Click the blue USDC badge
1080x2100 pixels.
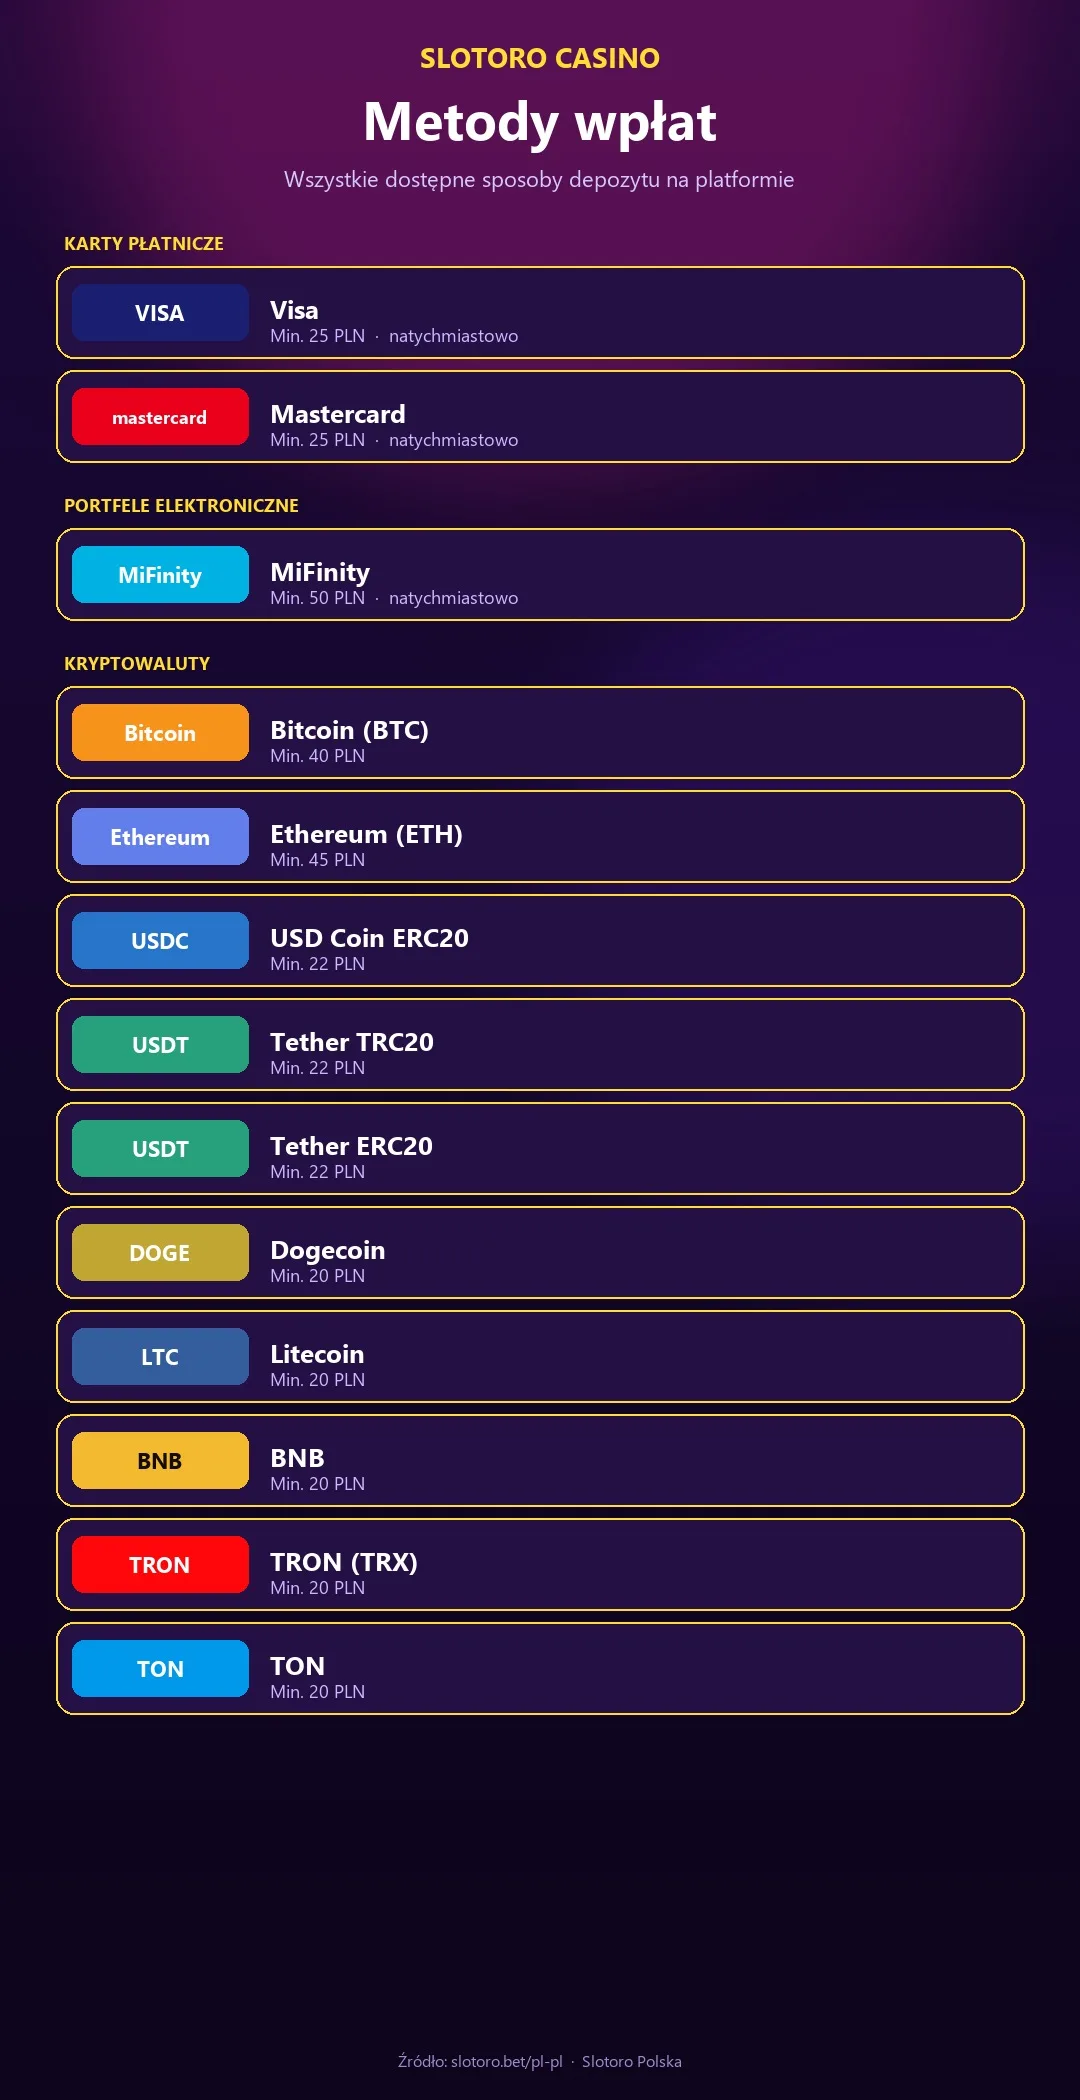point(160,941)
